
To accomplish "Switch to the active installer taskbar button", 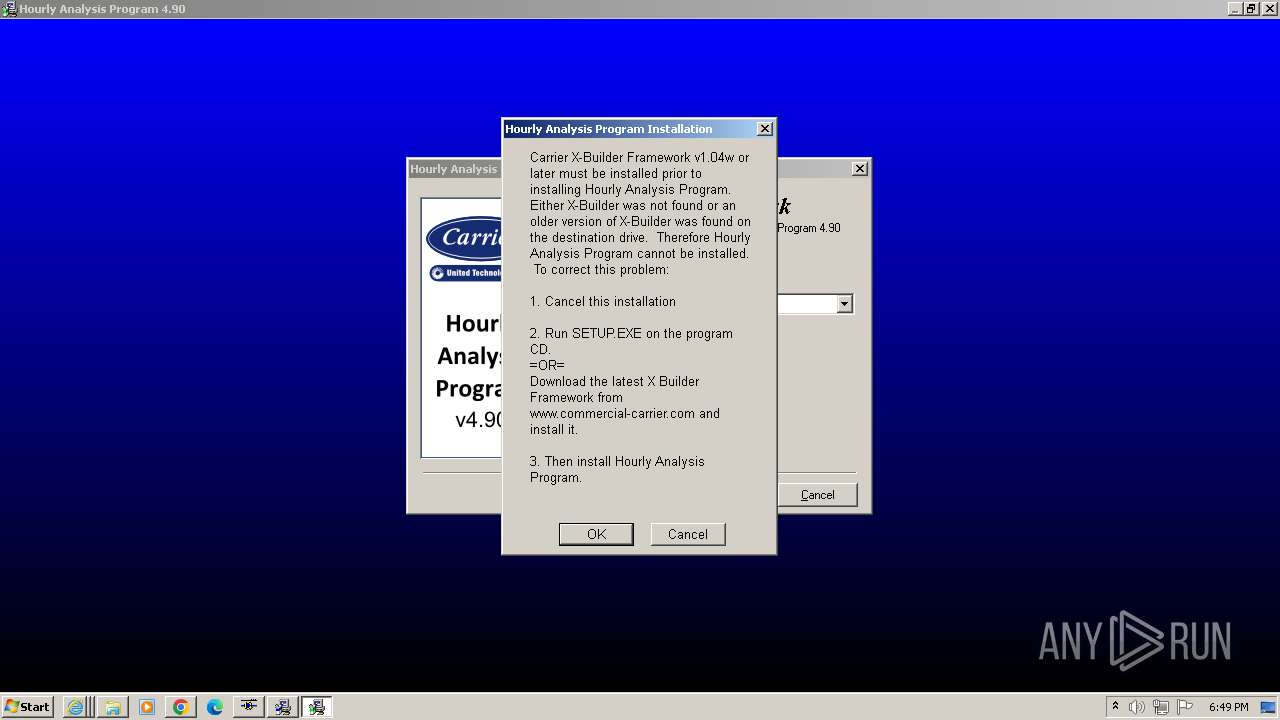I will click(x=317, y=707).
